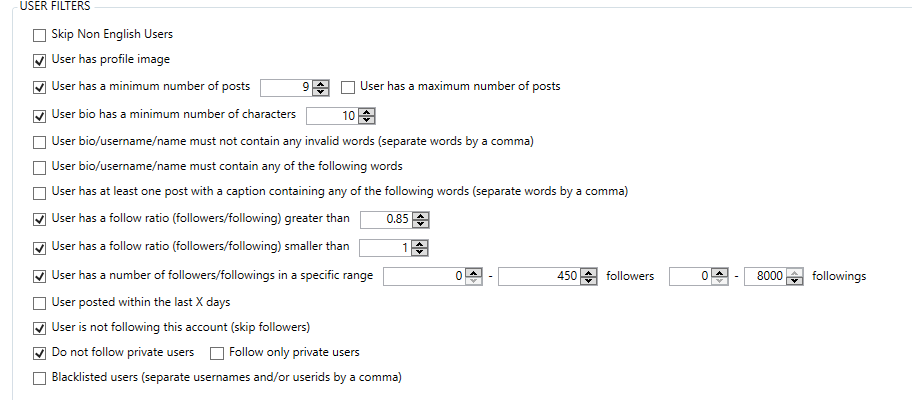Toggle User has a minimum number of posts

click(x=40, y=88)
